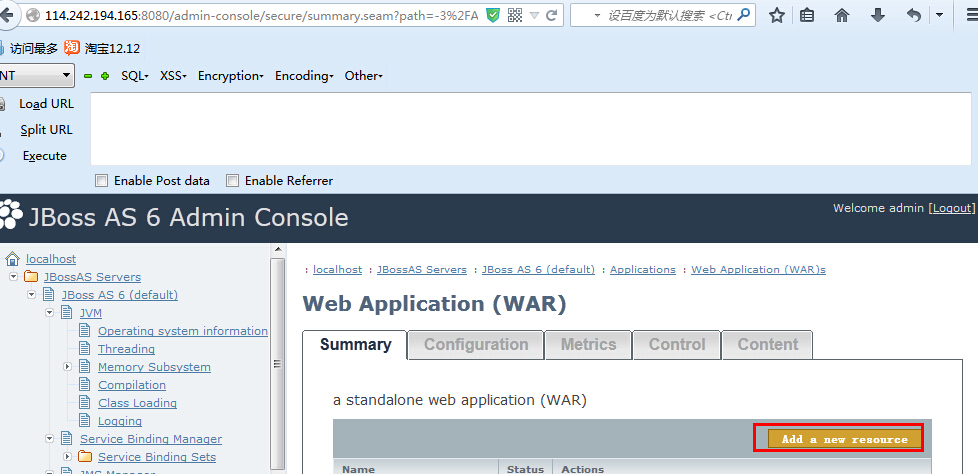Open the HackBar SQL dropdown
The height and width of the screenshot is (474, 978).
(135, 75)
